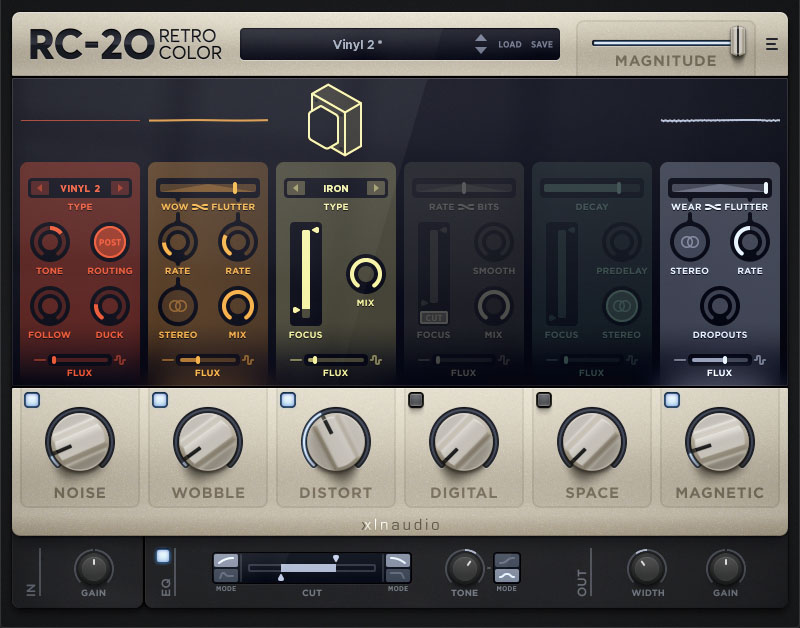Select next distortion type after IRON
Screen dimensions: 800x628
[x=377, y=188]
